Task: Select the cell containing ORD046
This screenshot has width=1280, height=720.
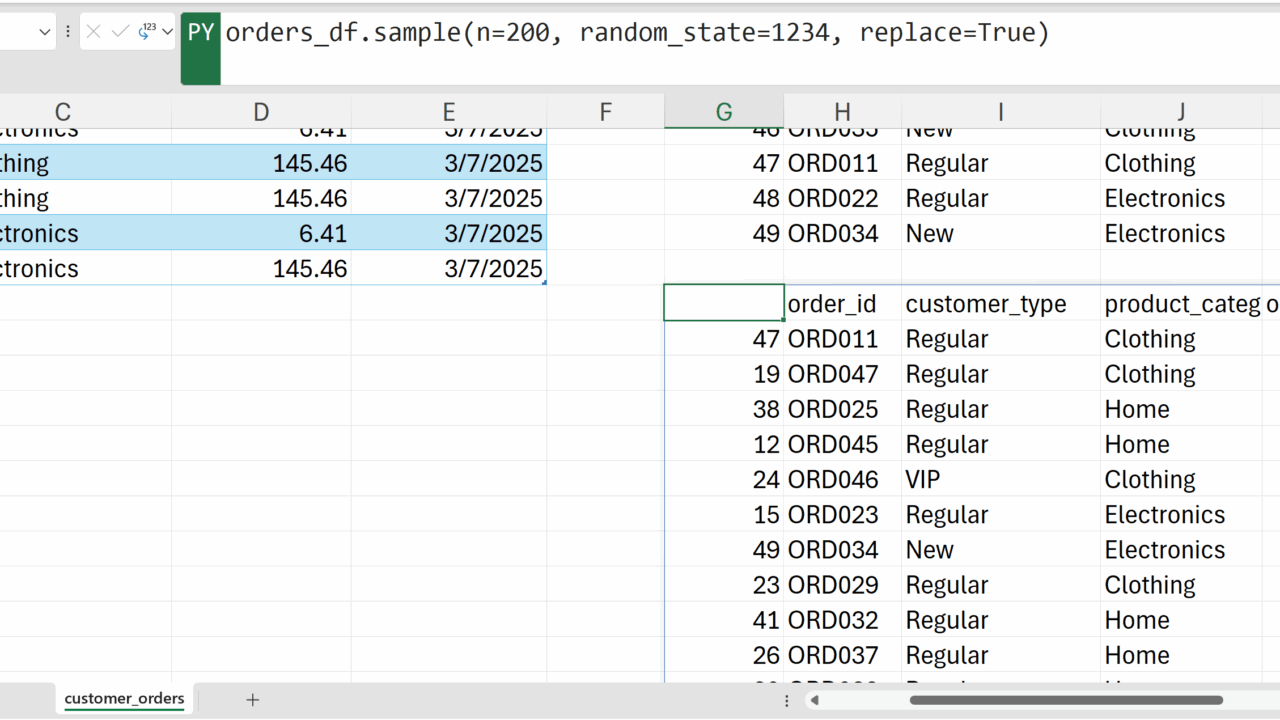Action: pos(842,480)
